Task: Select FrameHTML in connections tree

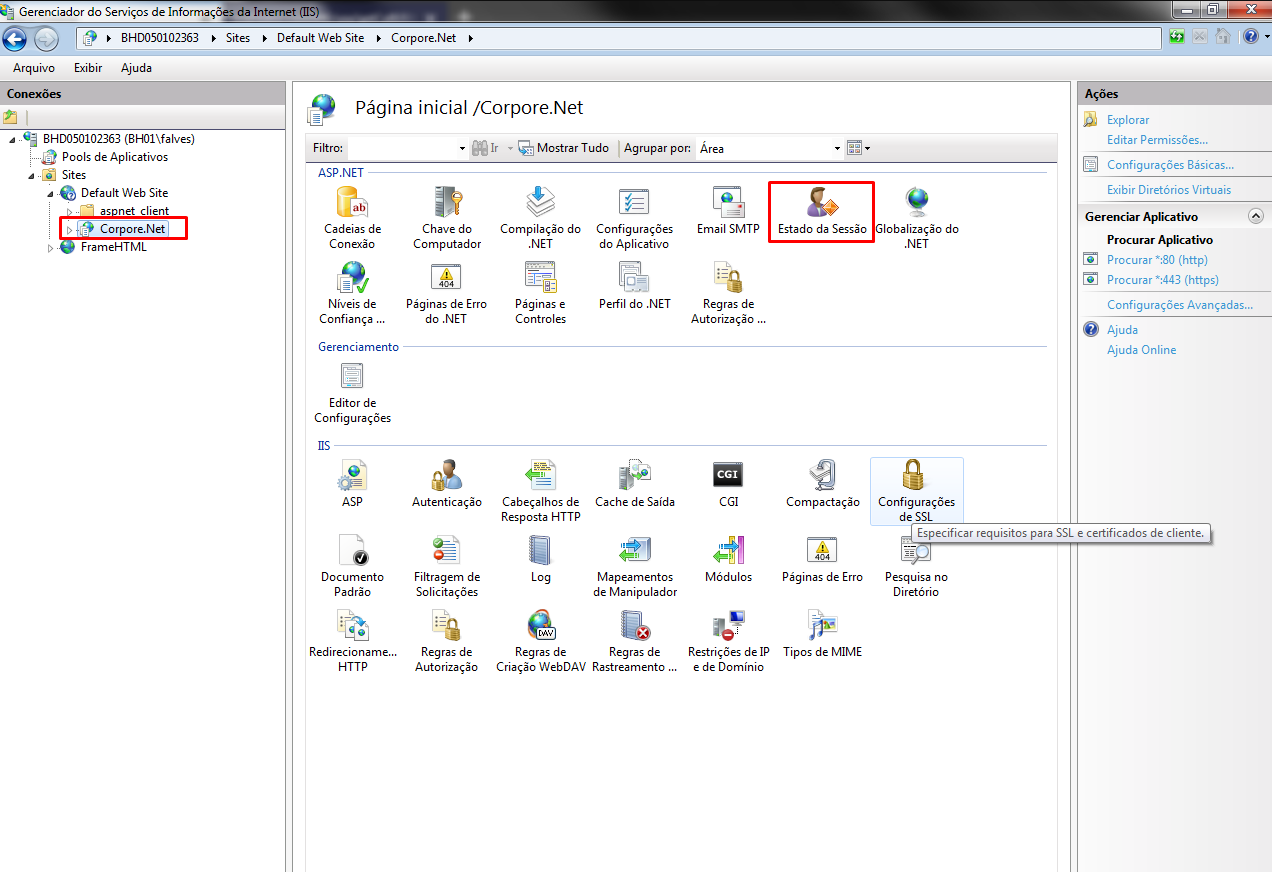Action: (113, 247)
